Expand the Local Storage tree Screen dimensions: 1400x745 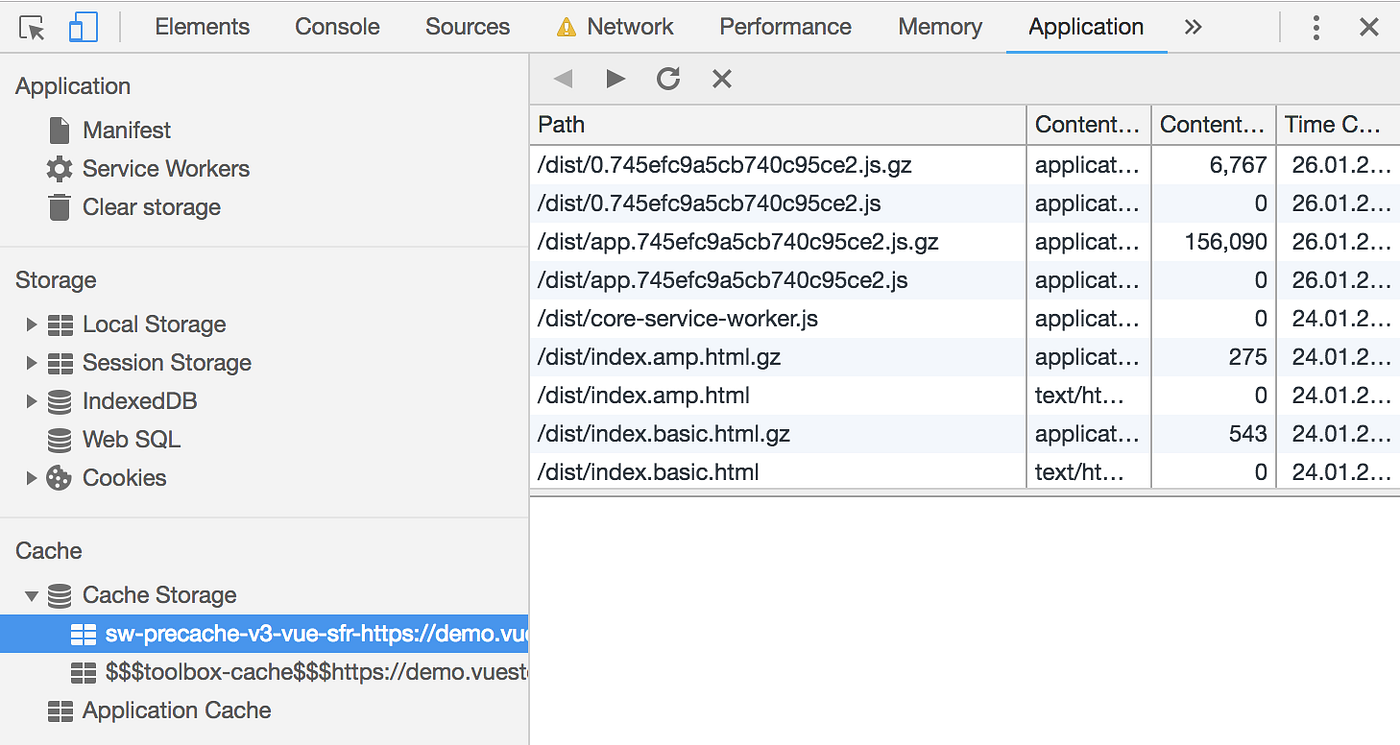pyautogui.click(x=31, y=324)
